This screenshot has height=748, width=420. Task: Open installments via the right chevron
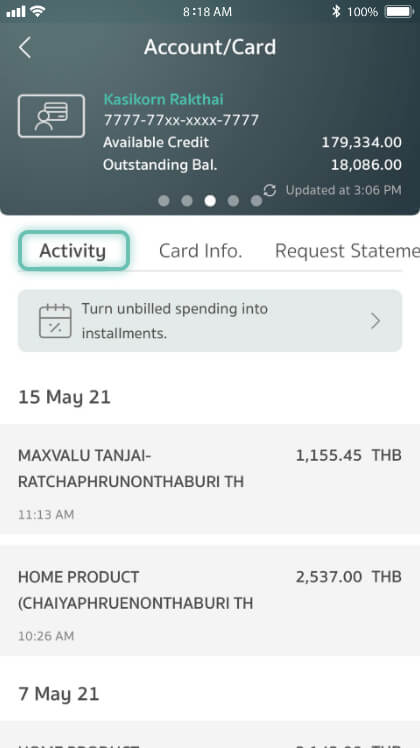376,321
